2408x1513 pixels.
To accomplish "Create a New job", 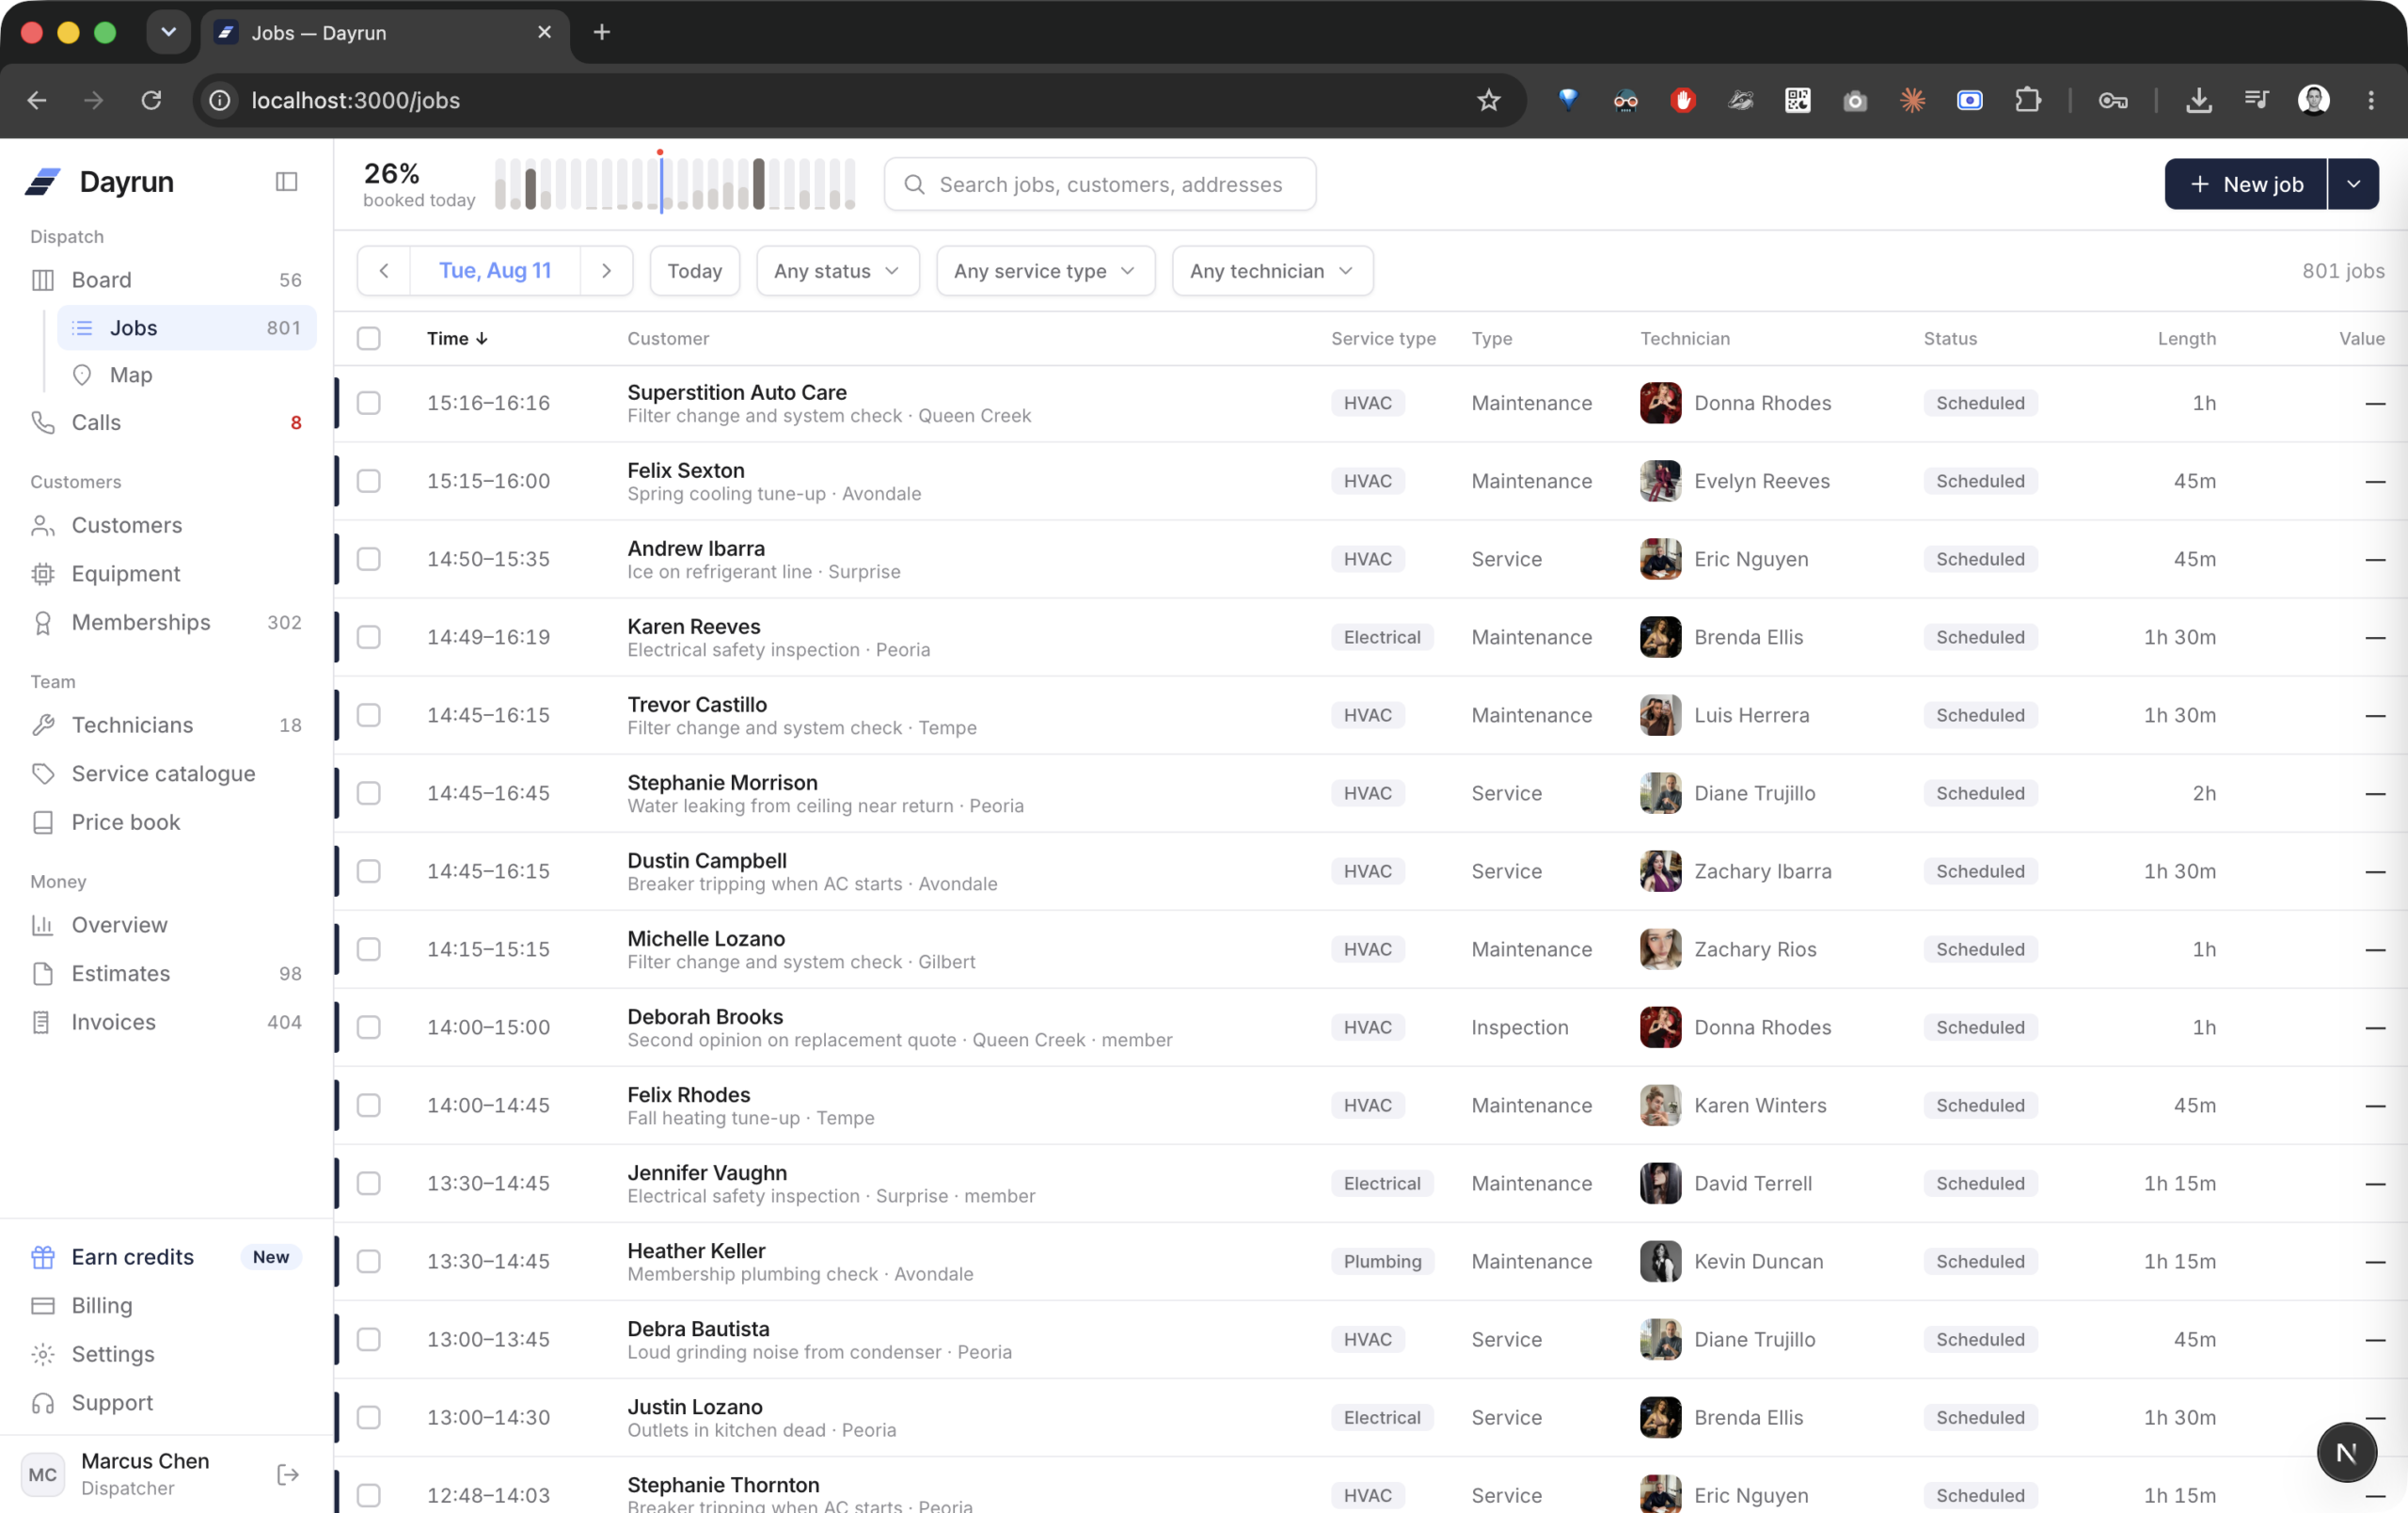I will click(2246, 184).
